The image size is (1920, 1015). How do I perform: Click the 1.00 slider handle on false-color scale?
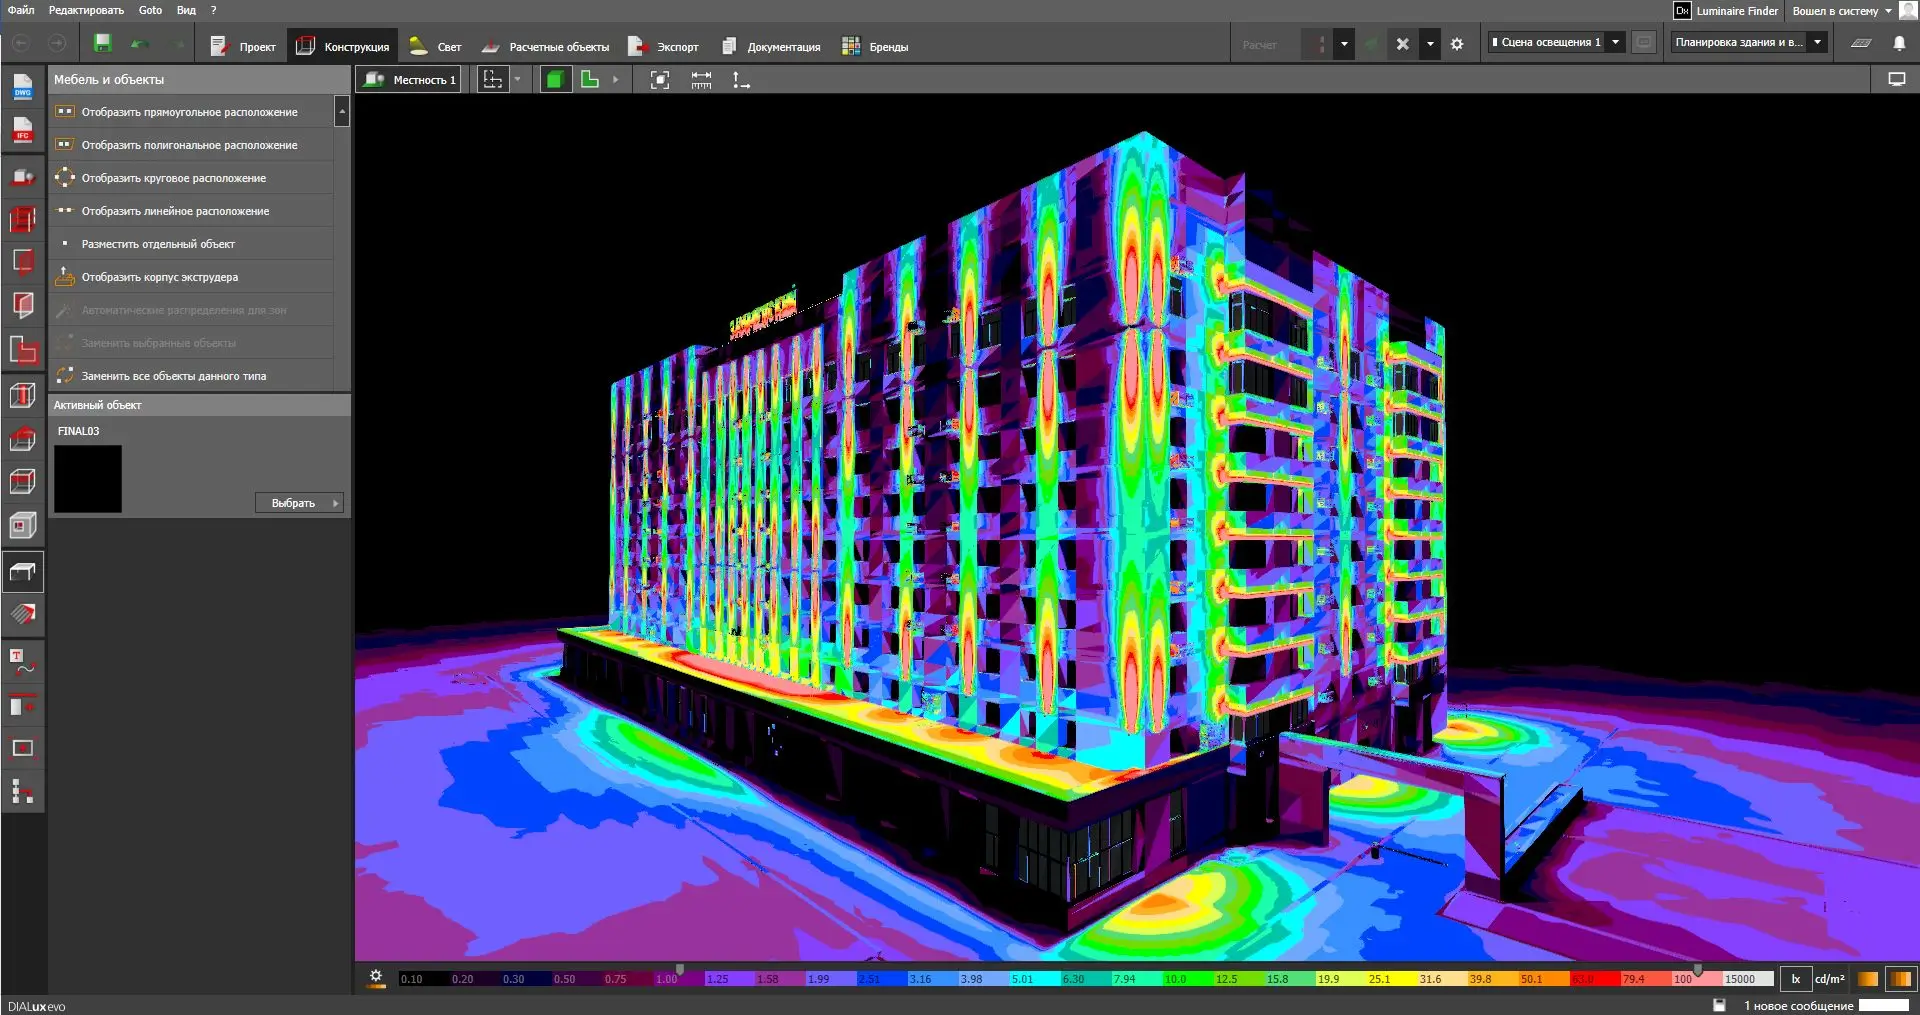click(x=680, y=969)
